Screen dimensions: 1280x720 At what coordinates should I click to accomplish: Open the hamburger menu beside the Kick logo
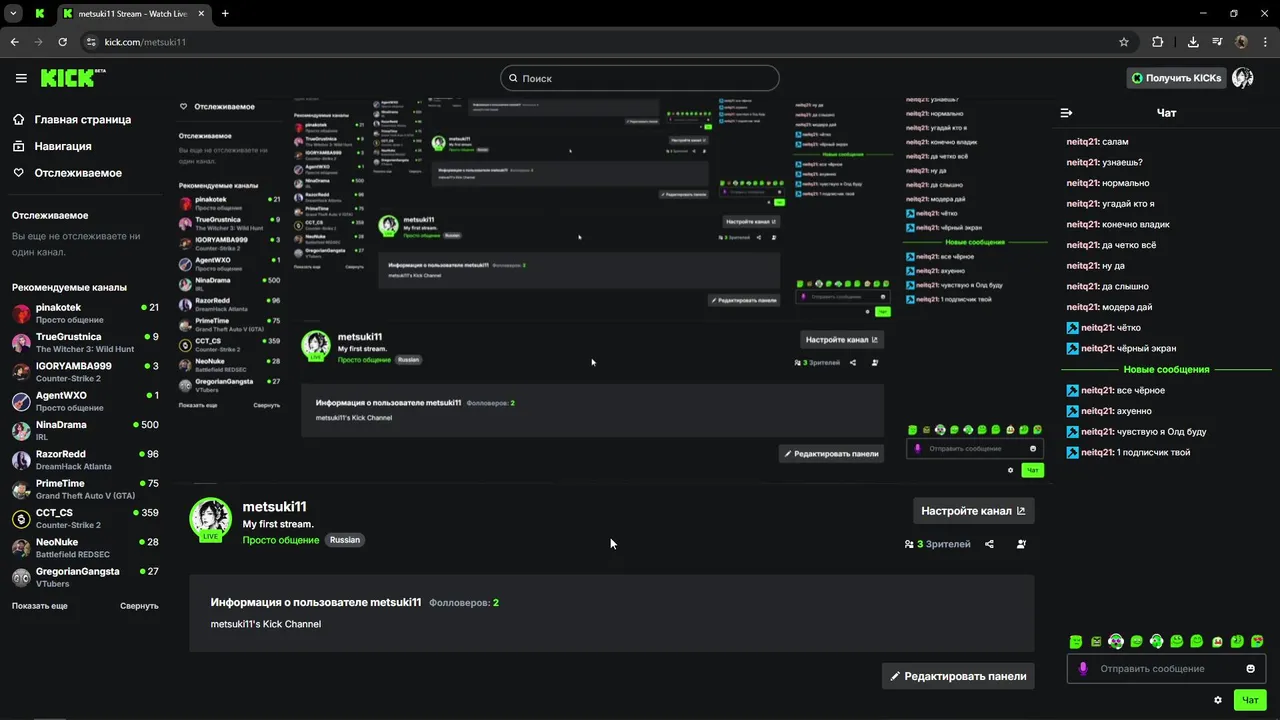tap(21, 78)
